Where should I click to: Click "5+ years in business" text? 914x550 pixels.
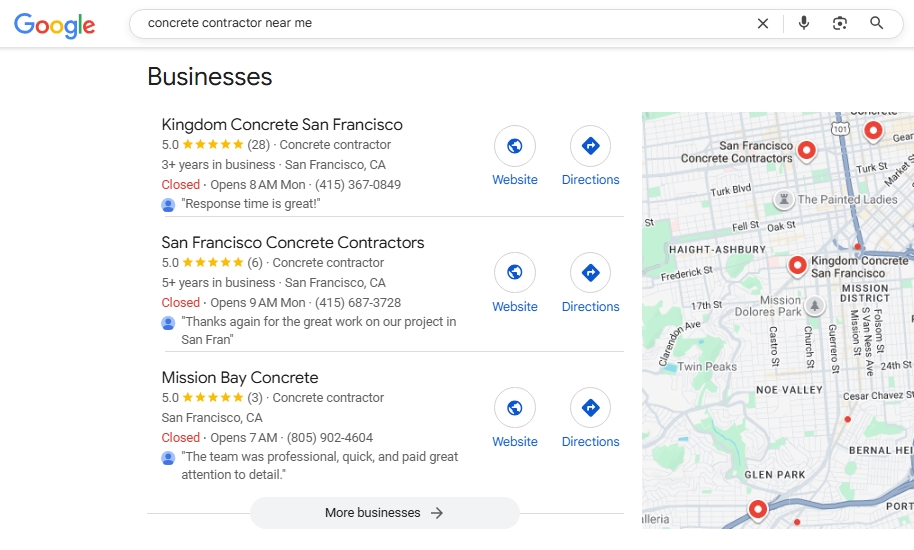pyautogui.click(x=218, y=283)
